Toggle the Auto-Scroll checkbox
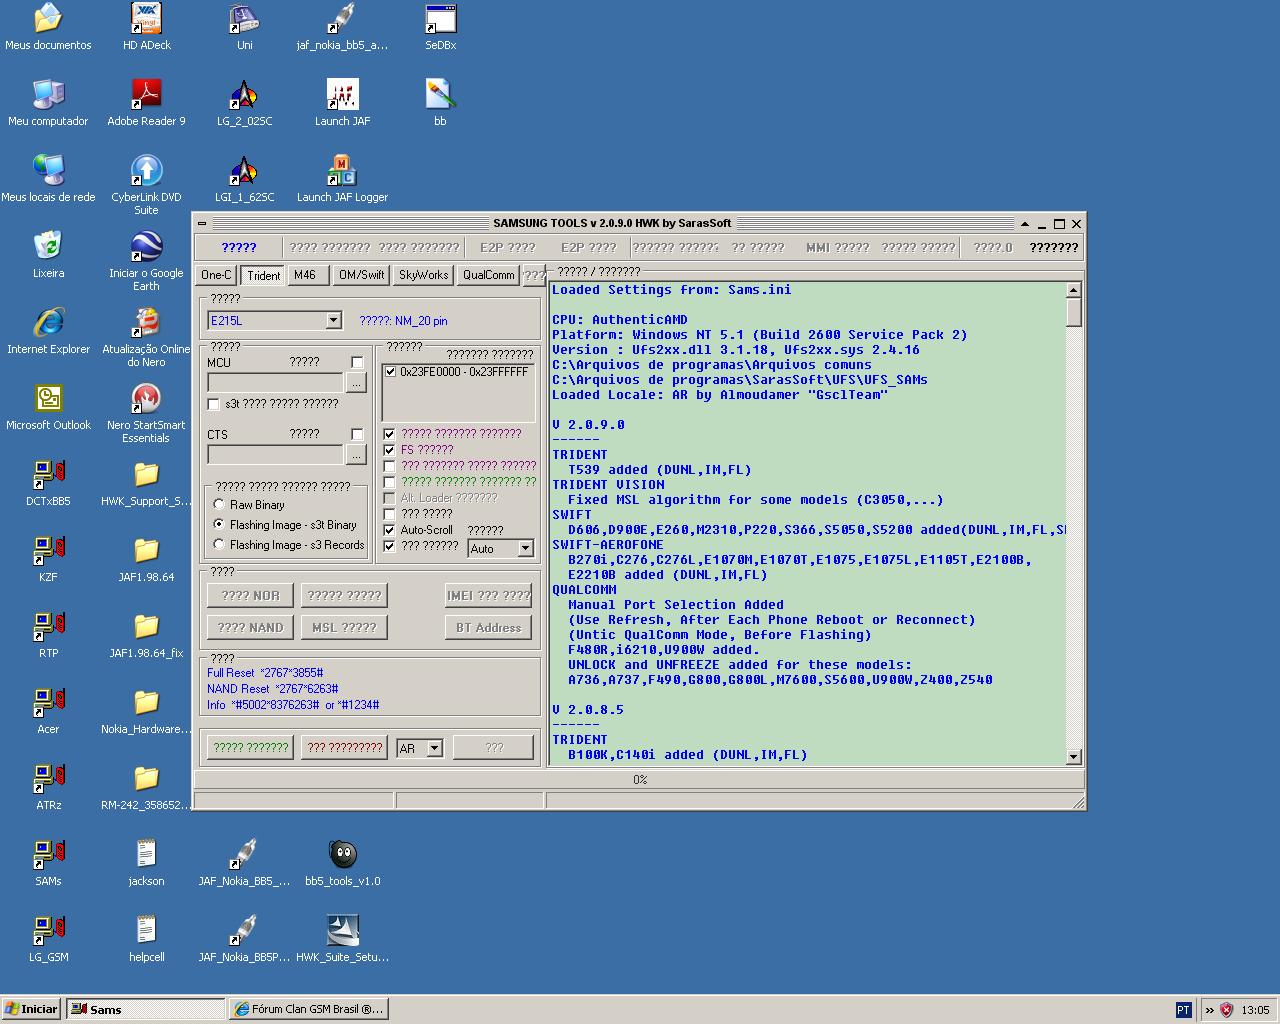Viewport: 1280px width, 1024px height. tap(390, 530)
